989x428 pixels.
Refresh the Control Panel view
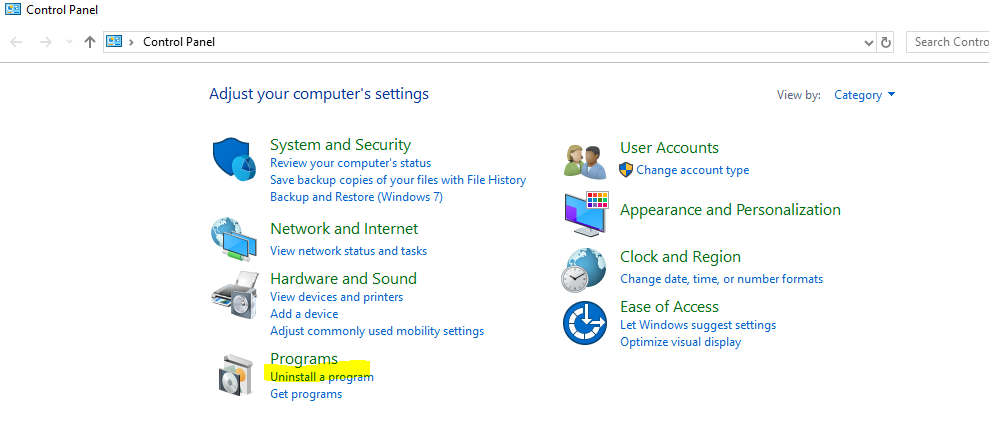pyautogui.click(x=886, y=42)
